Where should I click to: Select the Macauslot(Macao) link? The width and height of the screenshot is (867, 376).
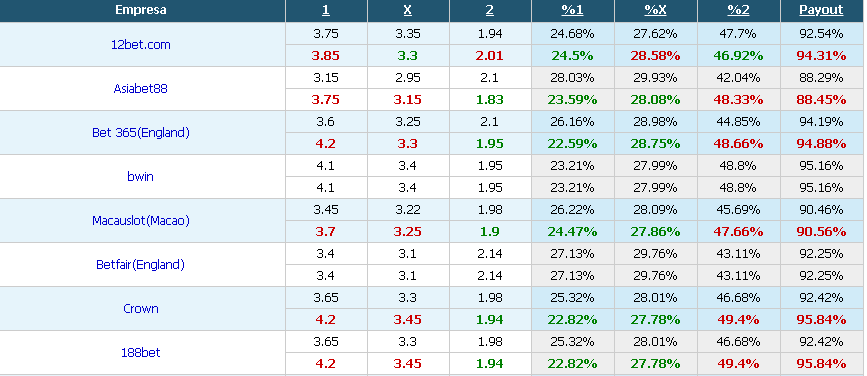tap(140, 221)
